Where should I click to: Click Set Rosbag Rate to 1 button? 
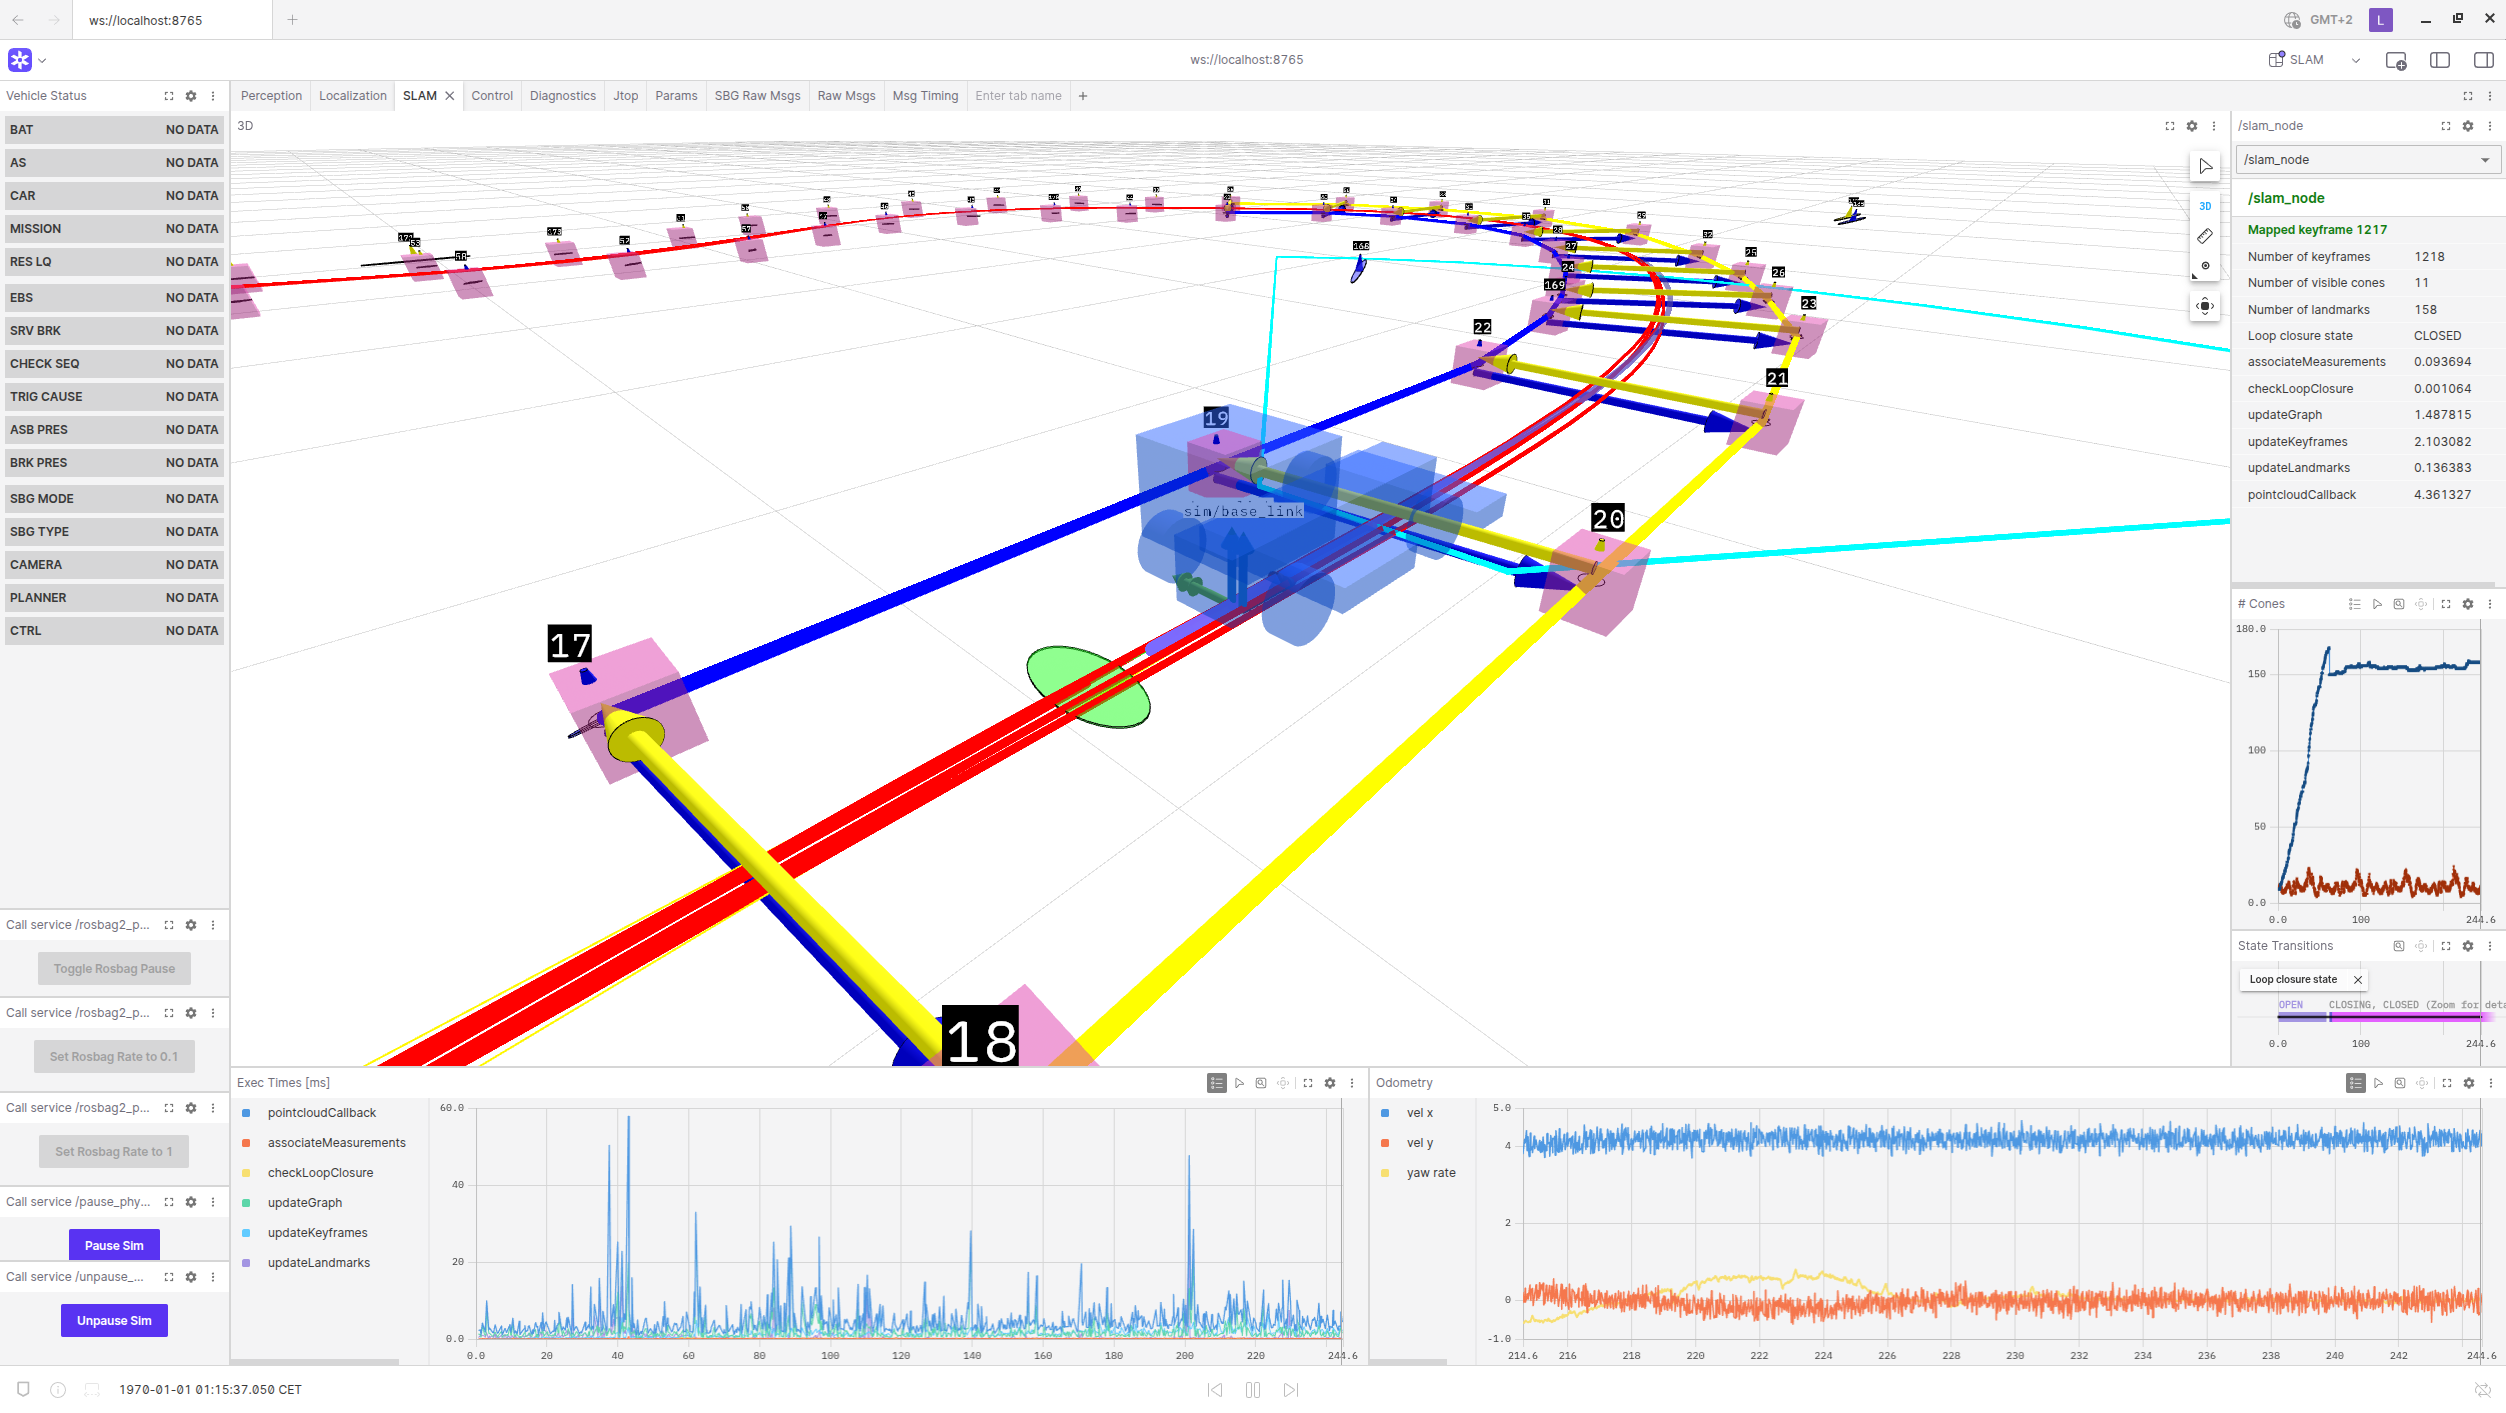coord(114,1152)
